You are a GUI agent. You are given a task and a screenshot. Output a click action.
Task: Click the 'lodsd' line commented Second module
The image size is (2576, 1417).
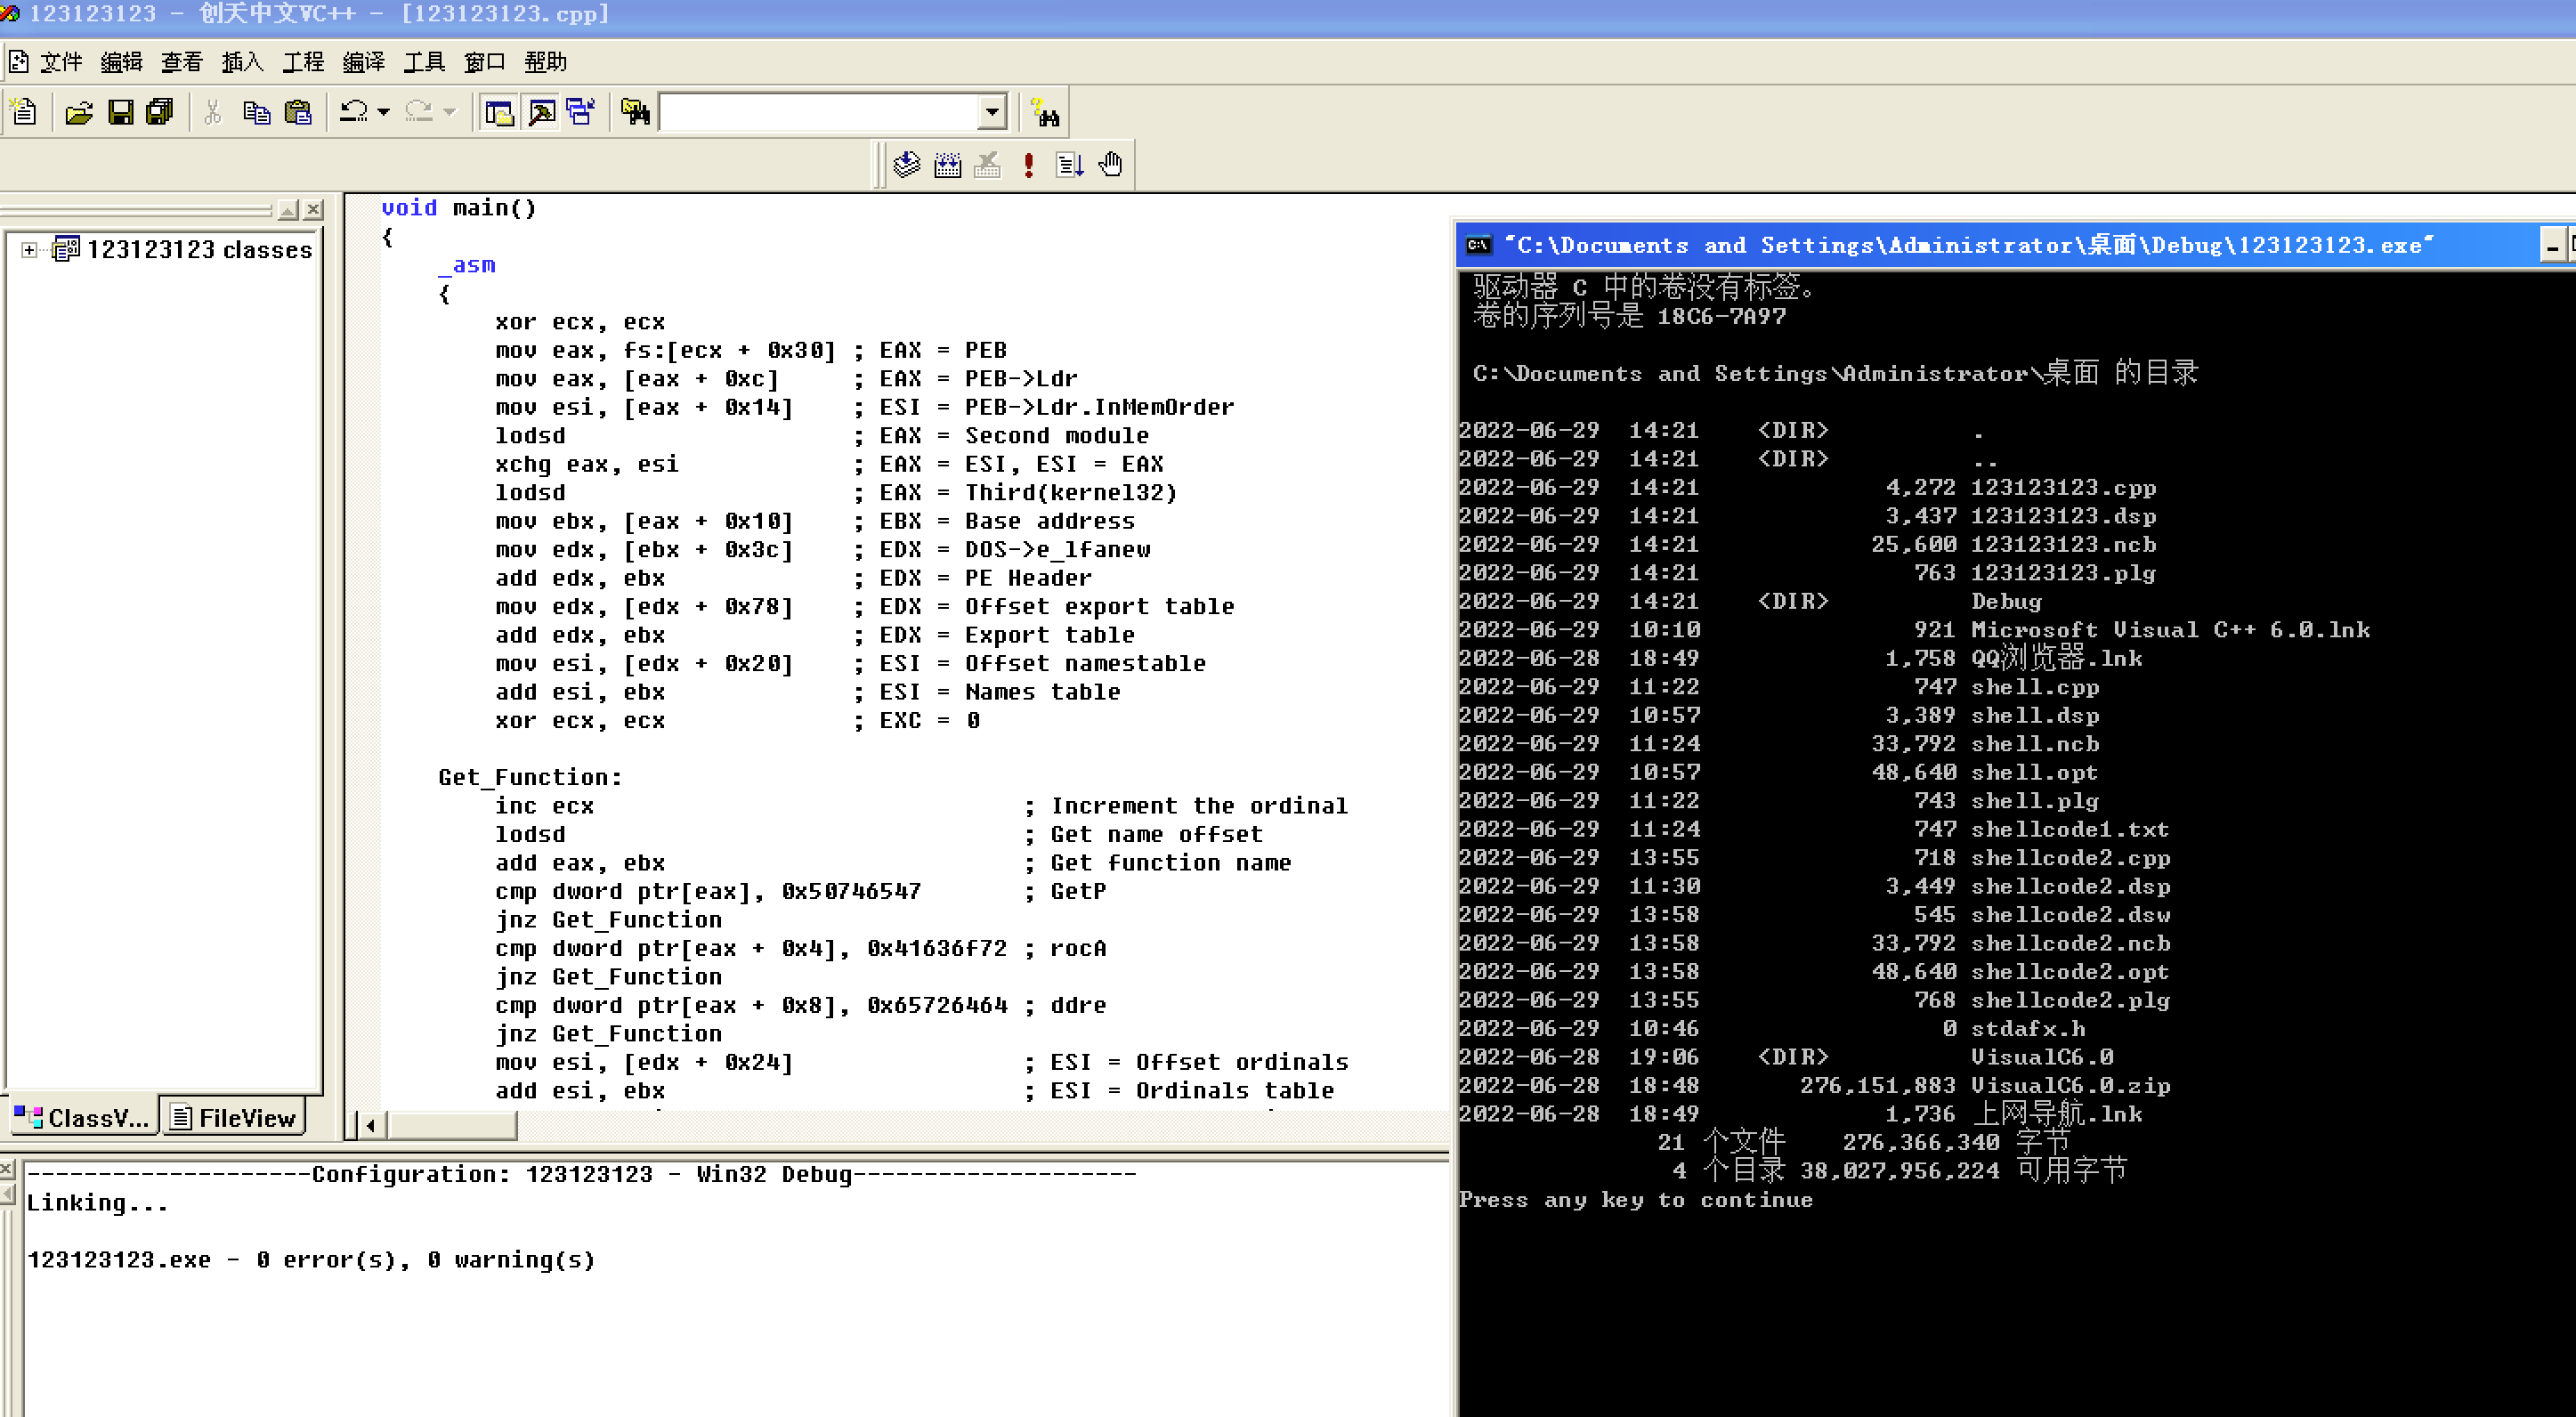click(530, 436)
